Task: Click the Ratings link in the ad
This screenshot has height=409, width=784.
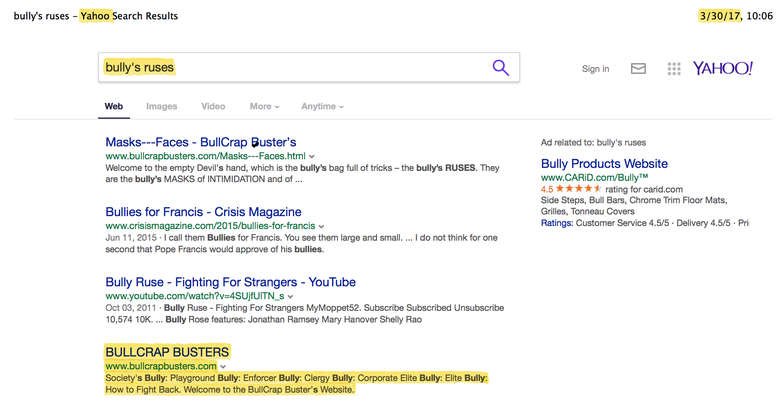Action: pos(557,223)
